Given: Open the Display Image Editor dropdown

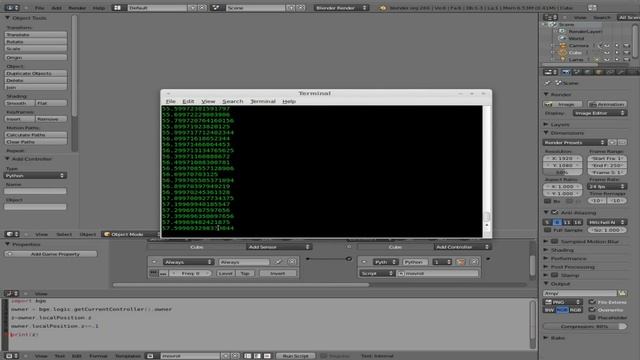Looking at the screenshot, I should click(x=599, y=113).
